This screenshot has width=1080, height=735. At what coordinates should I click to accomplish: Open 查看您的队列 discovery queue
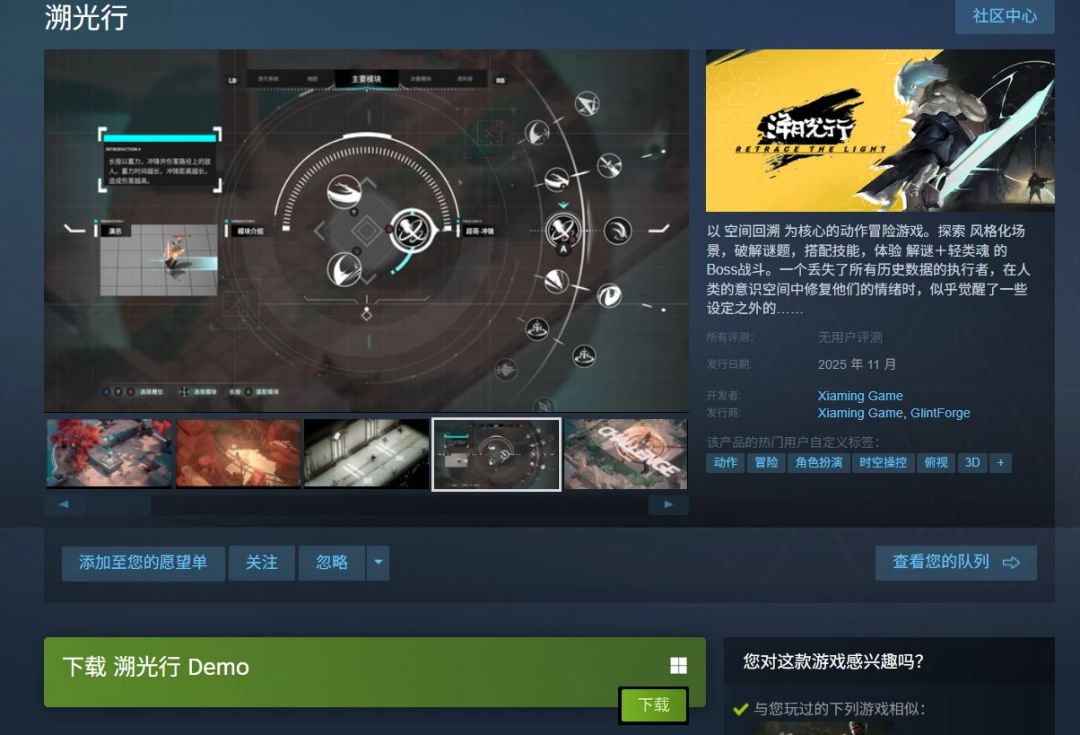point(955,563)
